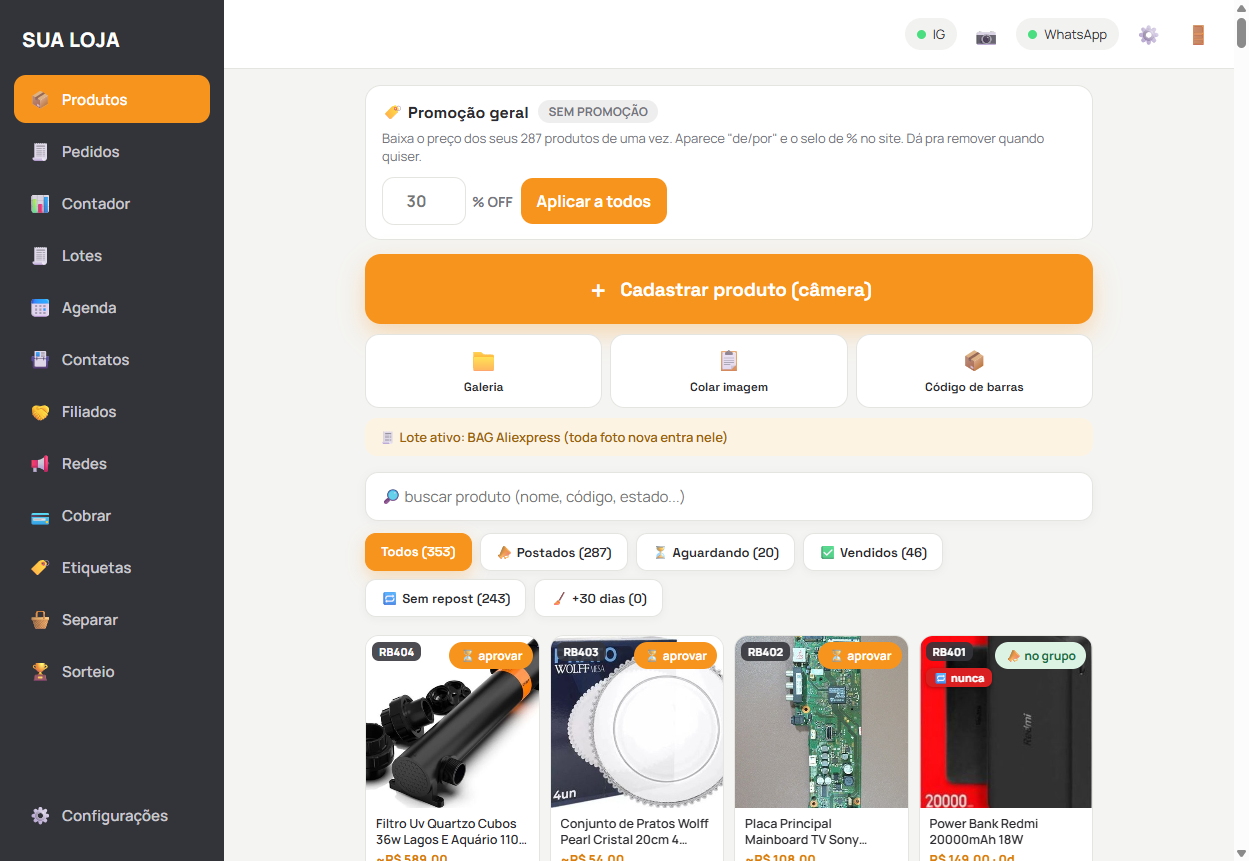This screenshot has height=861, width=1249.
Task: Open Separar in the sidebar
Action: (x=112, y=619)
